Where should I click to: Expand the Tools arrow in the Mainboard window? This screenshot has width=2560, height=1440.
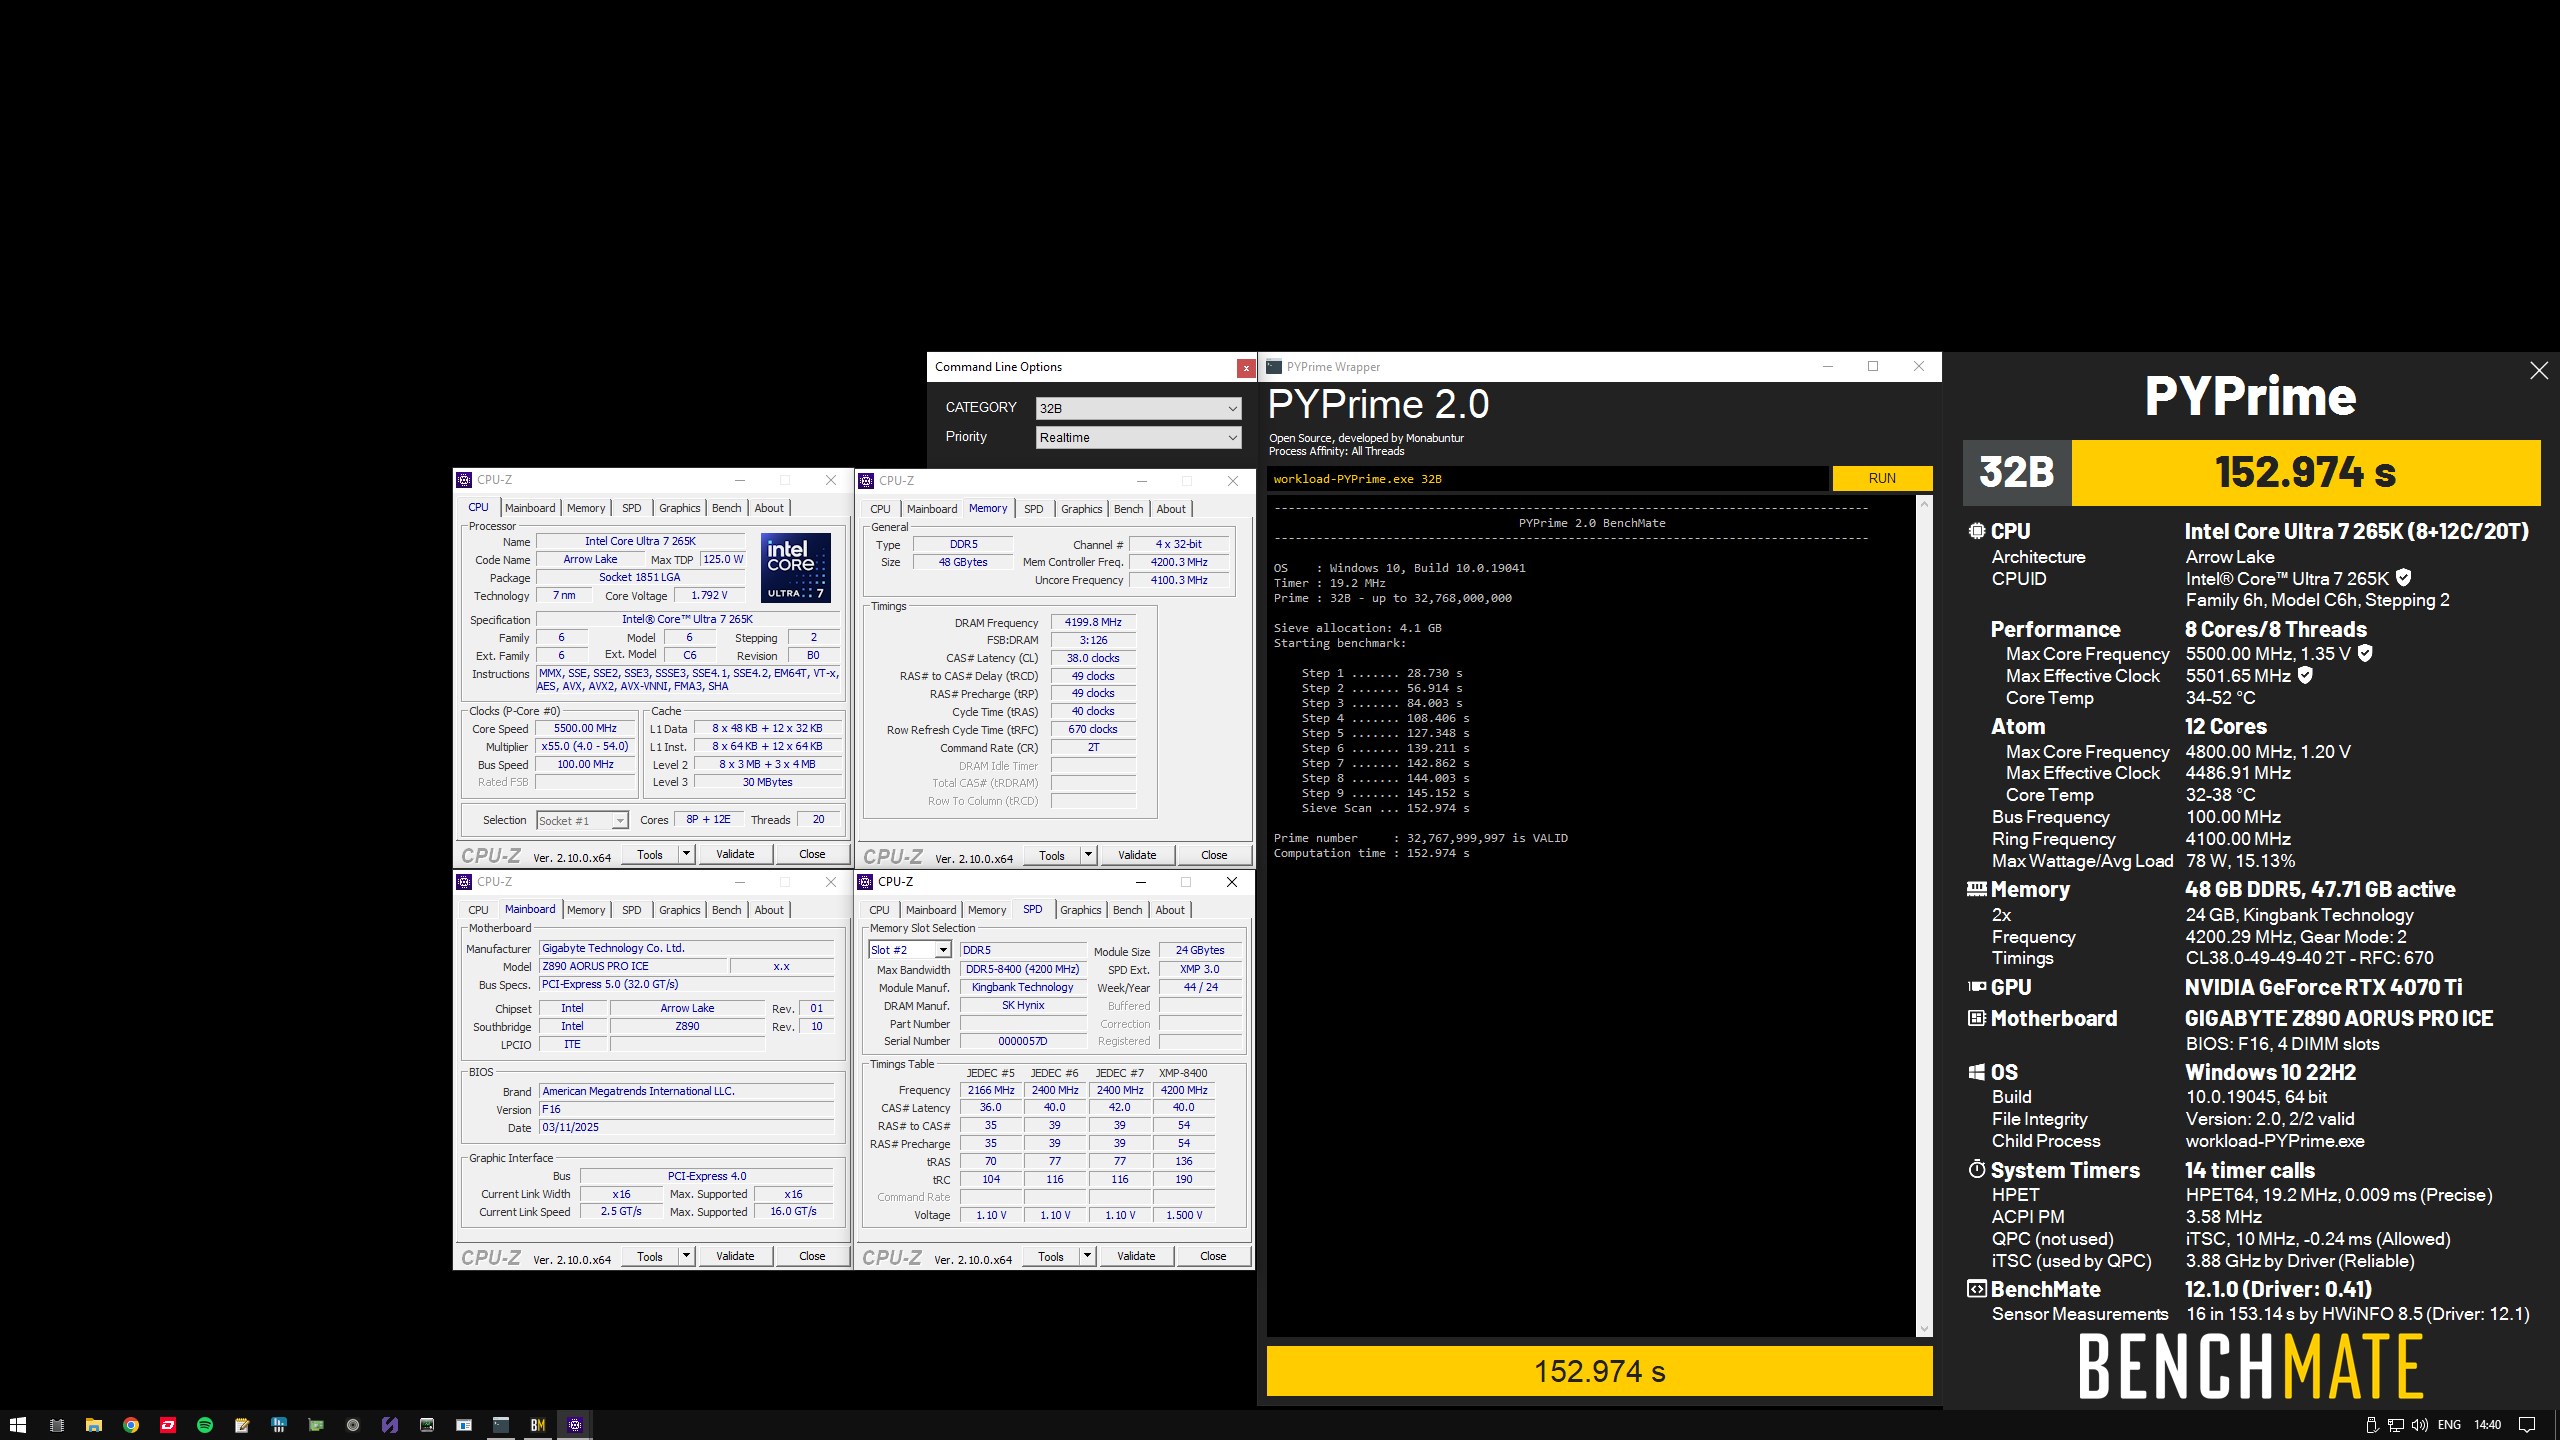[686, 1256]
